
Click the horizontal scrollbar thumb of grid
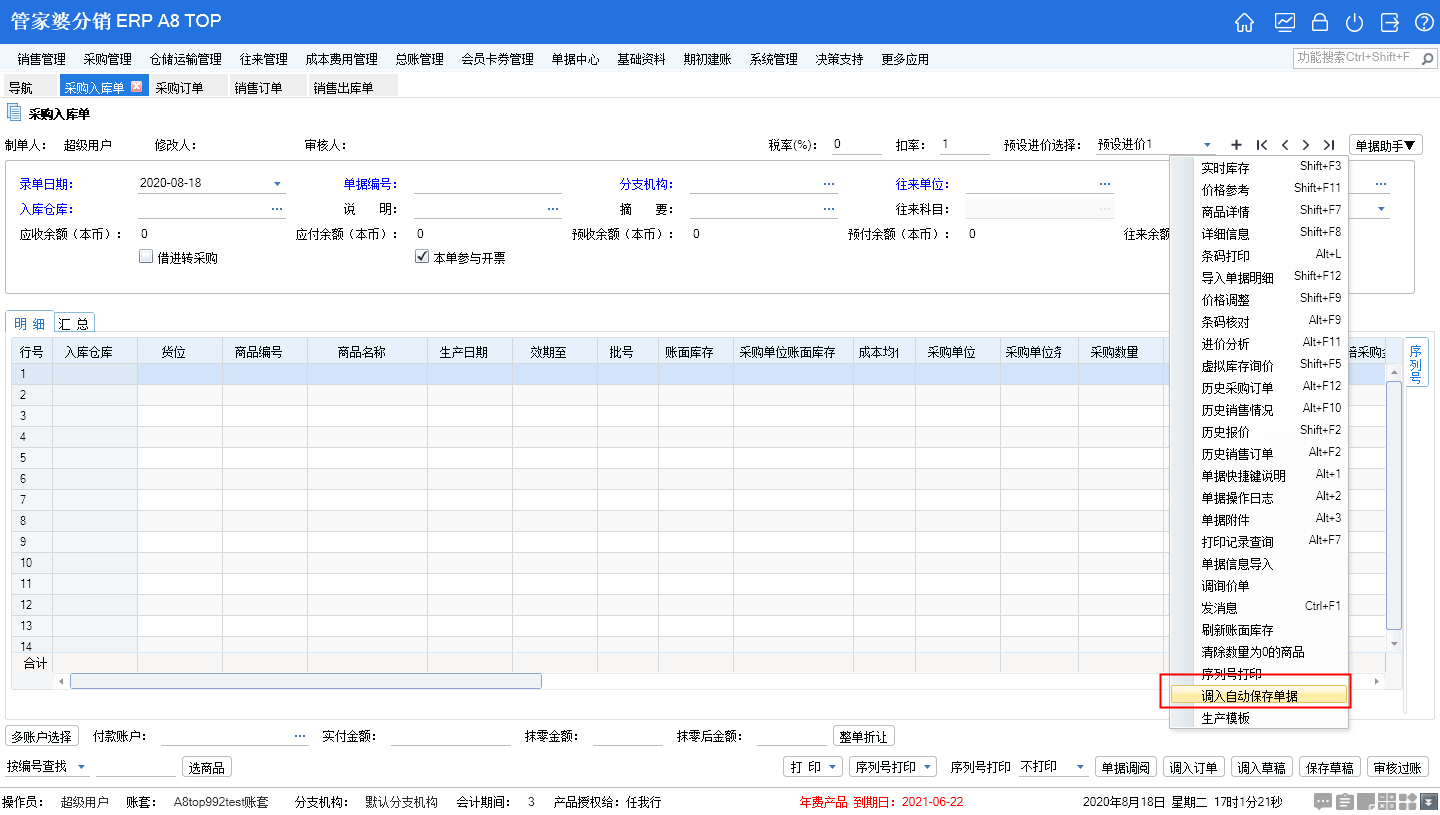306,681
